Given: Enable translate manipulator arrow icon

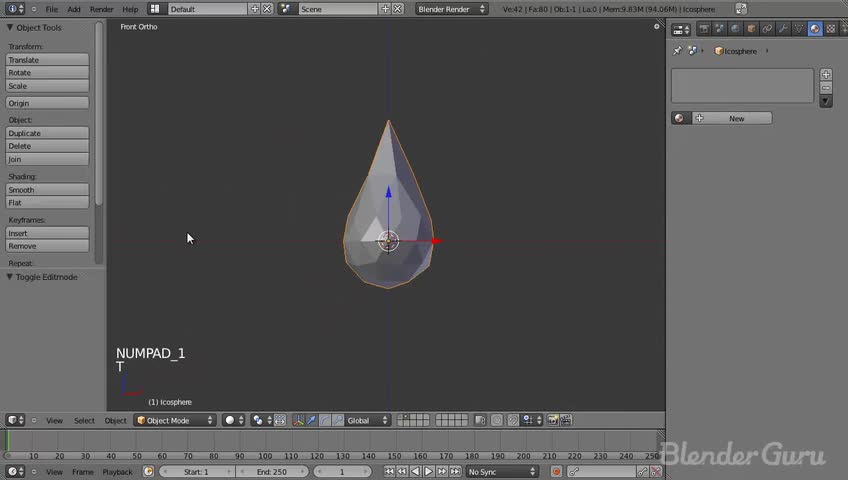Looking at the screenshot, I should 312,420.
